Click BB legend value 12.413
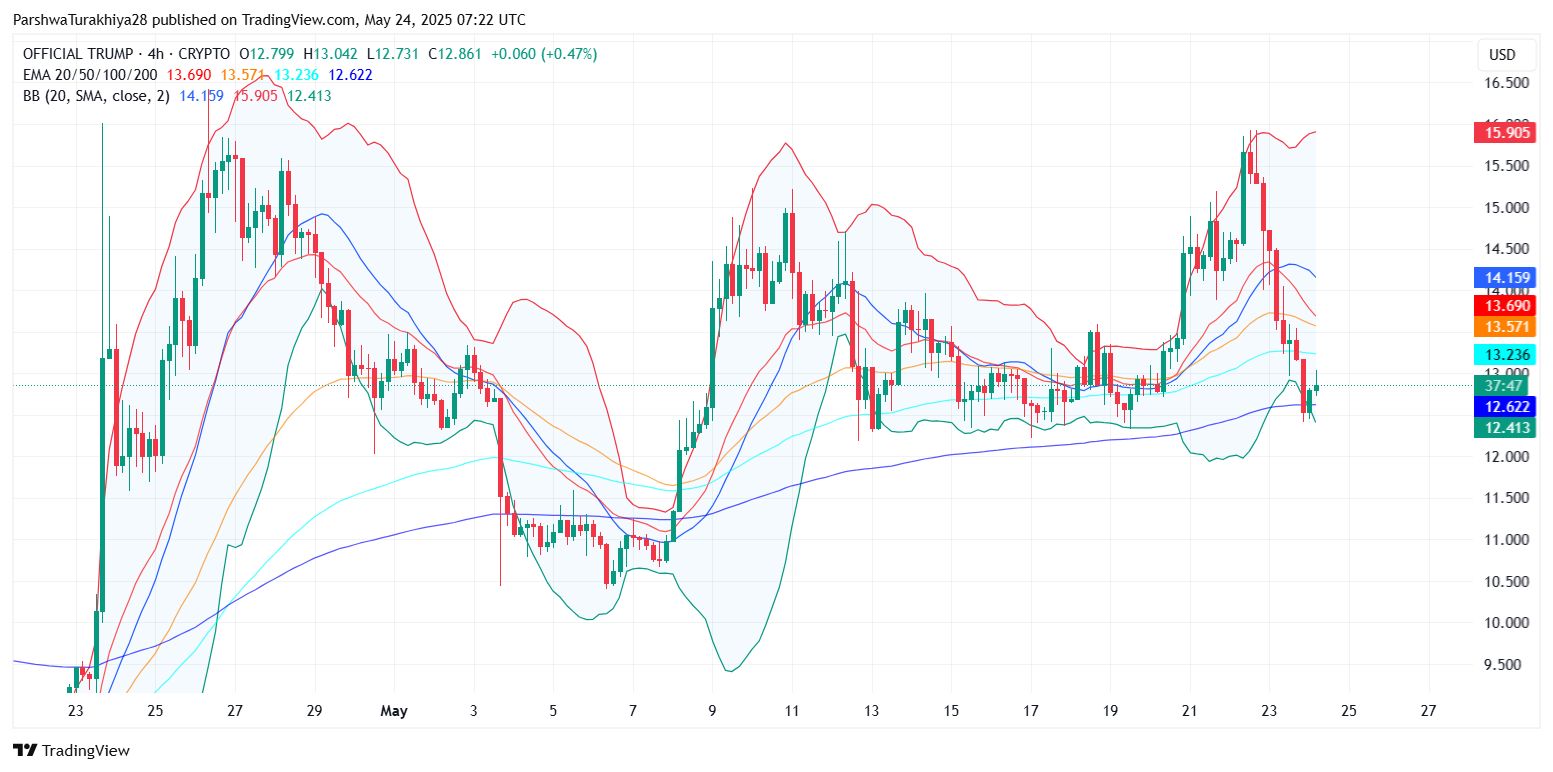1553x772 pixels. 309,96
